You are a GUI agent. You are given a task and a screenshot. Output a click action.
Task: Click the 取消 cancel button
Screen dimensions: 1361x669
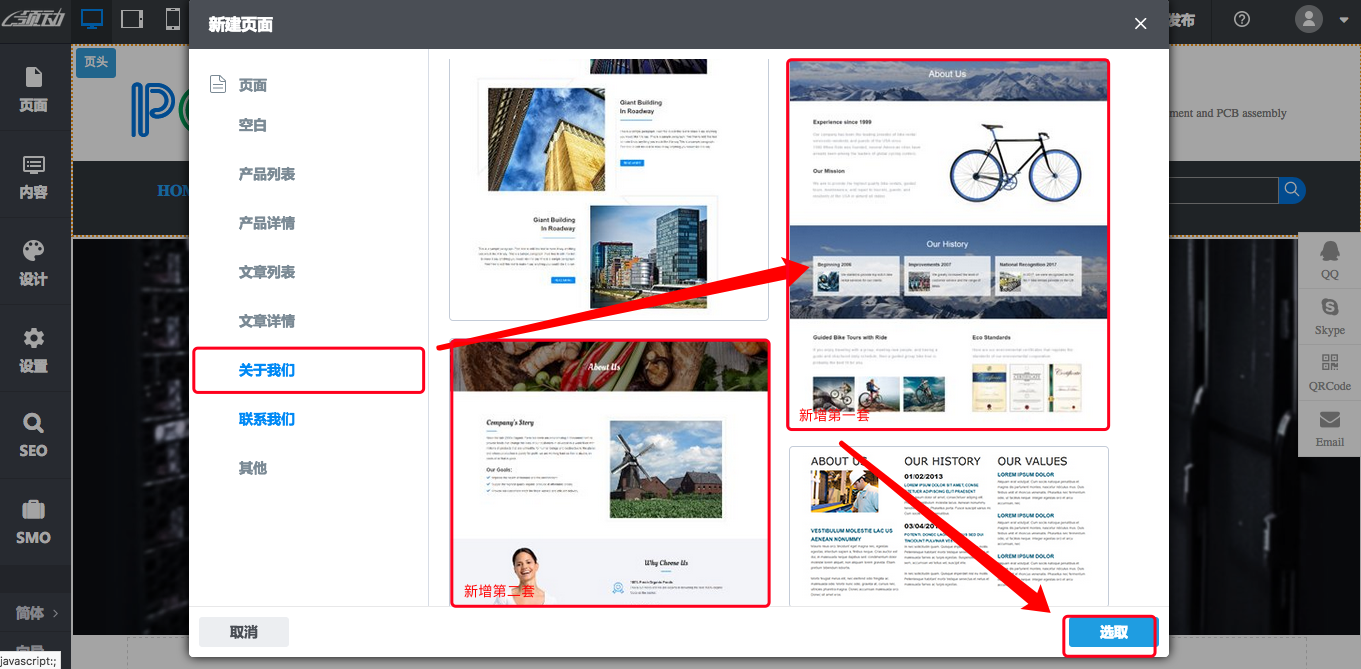244,632
